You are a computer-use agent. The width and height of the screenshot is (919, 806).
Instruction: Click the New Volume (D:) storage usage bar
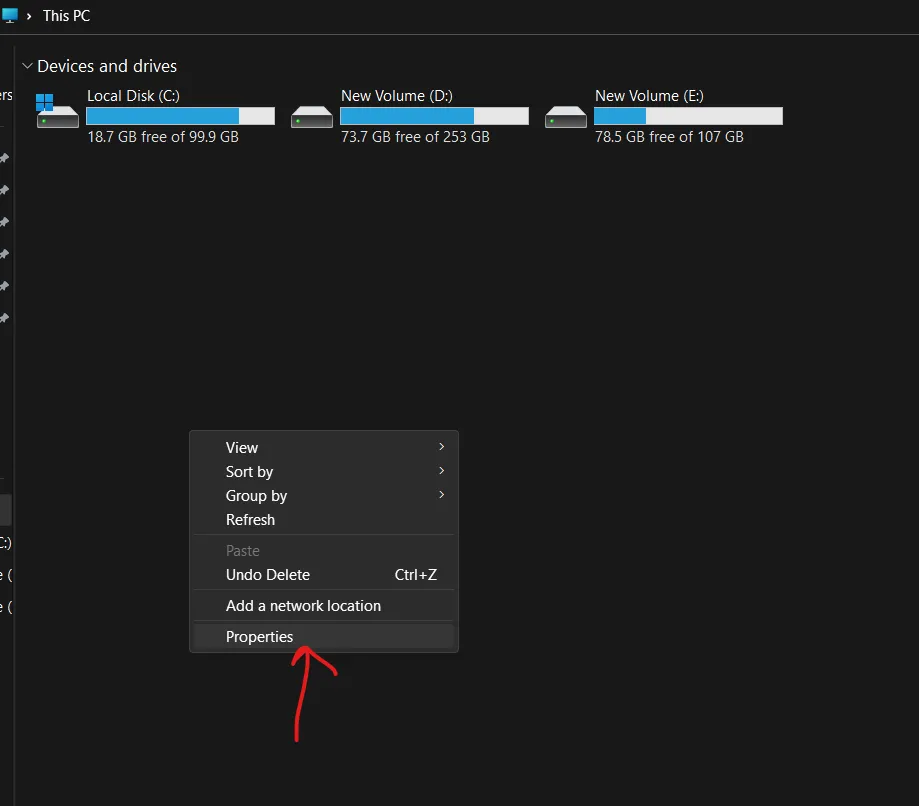[x=434, y=116]
